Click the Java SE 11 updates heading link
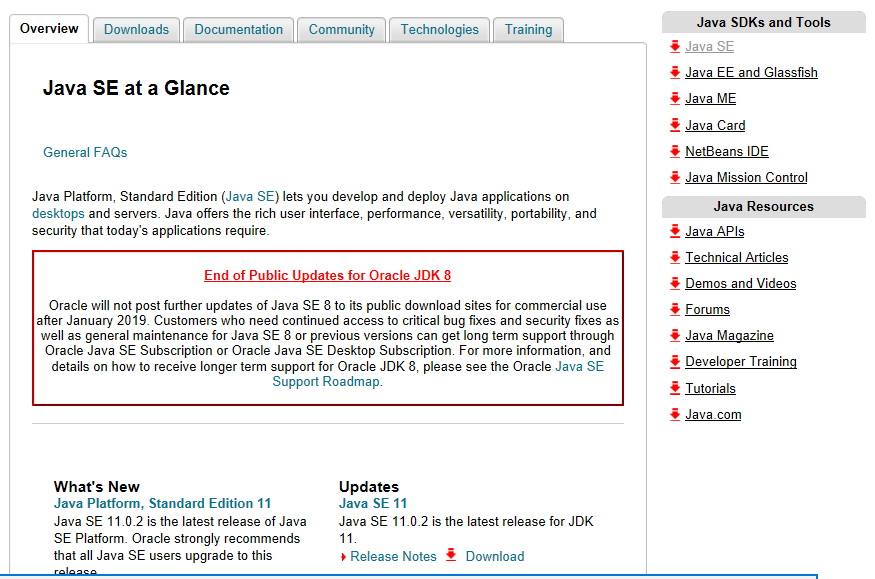Screen dimensions: 875x579 (x=373, y=503)
